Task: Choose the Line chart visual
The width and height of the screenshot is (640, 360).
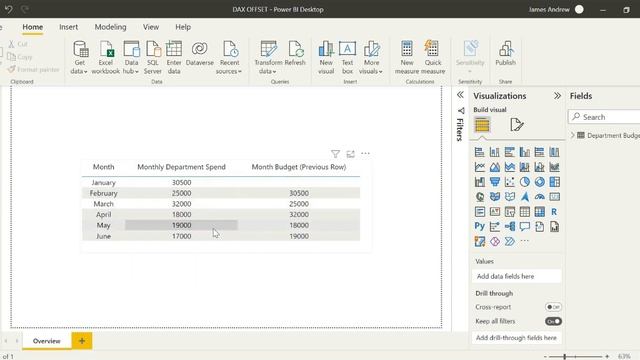Action: pyautogui.click(x=480, y=167)
